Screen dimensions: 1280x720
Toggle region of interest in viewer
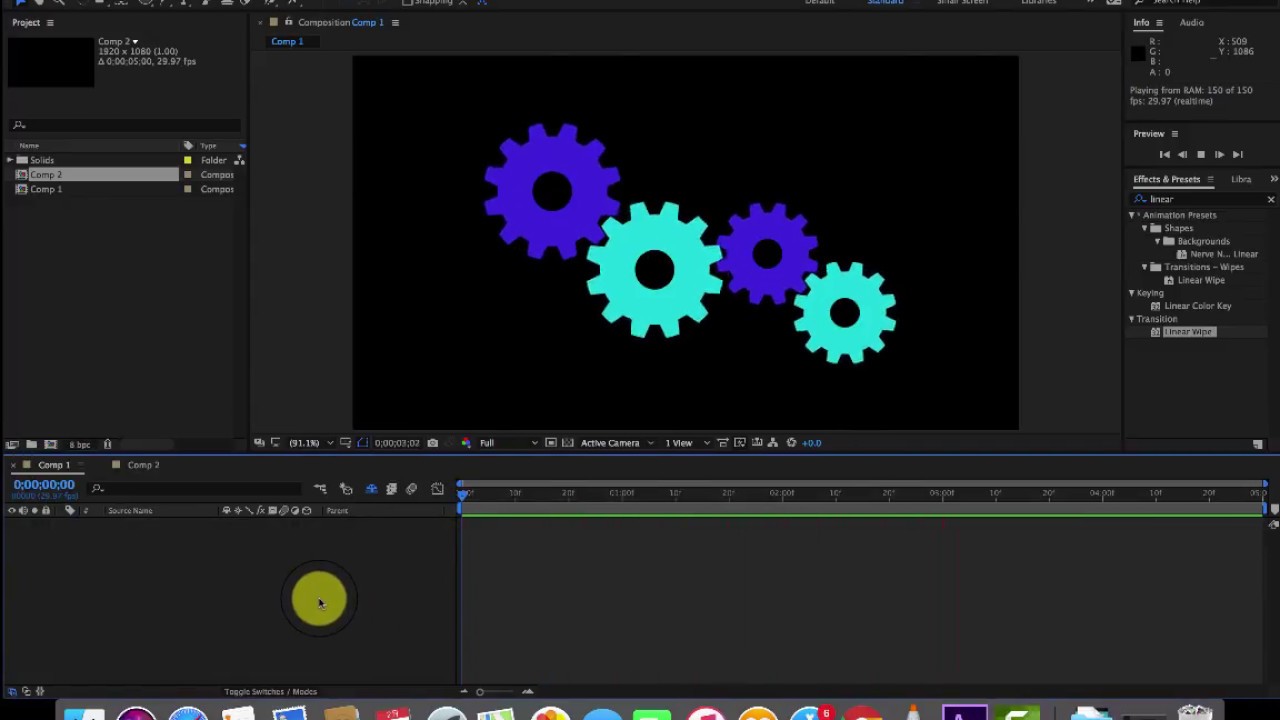tap(551, 443)
